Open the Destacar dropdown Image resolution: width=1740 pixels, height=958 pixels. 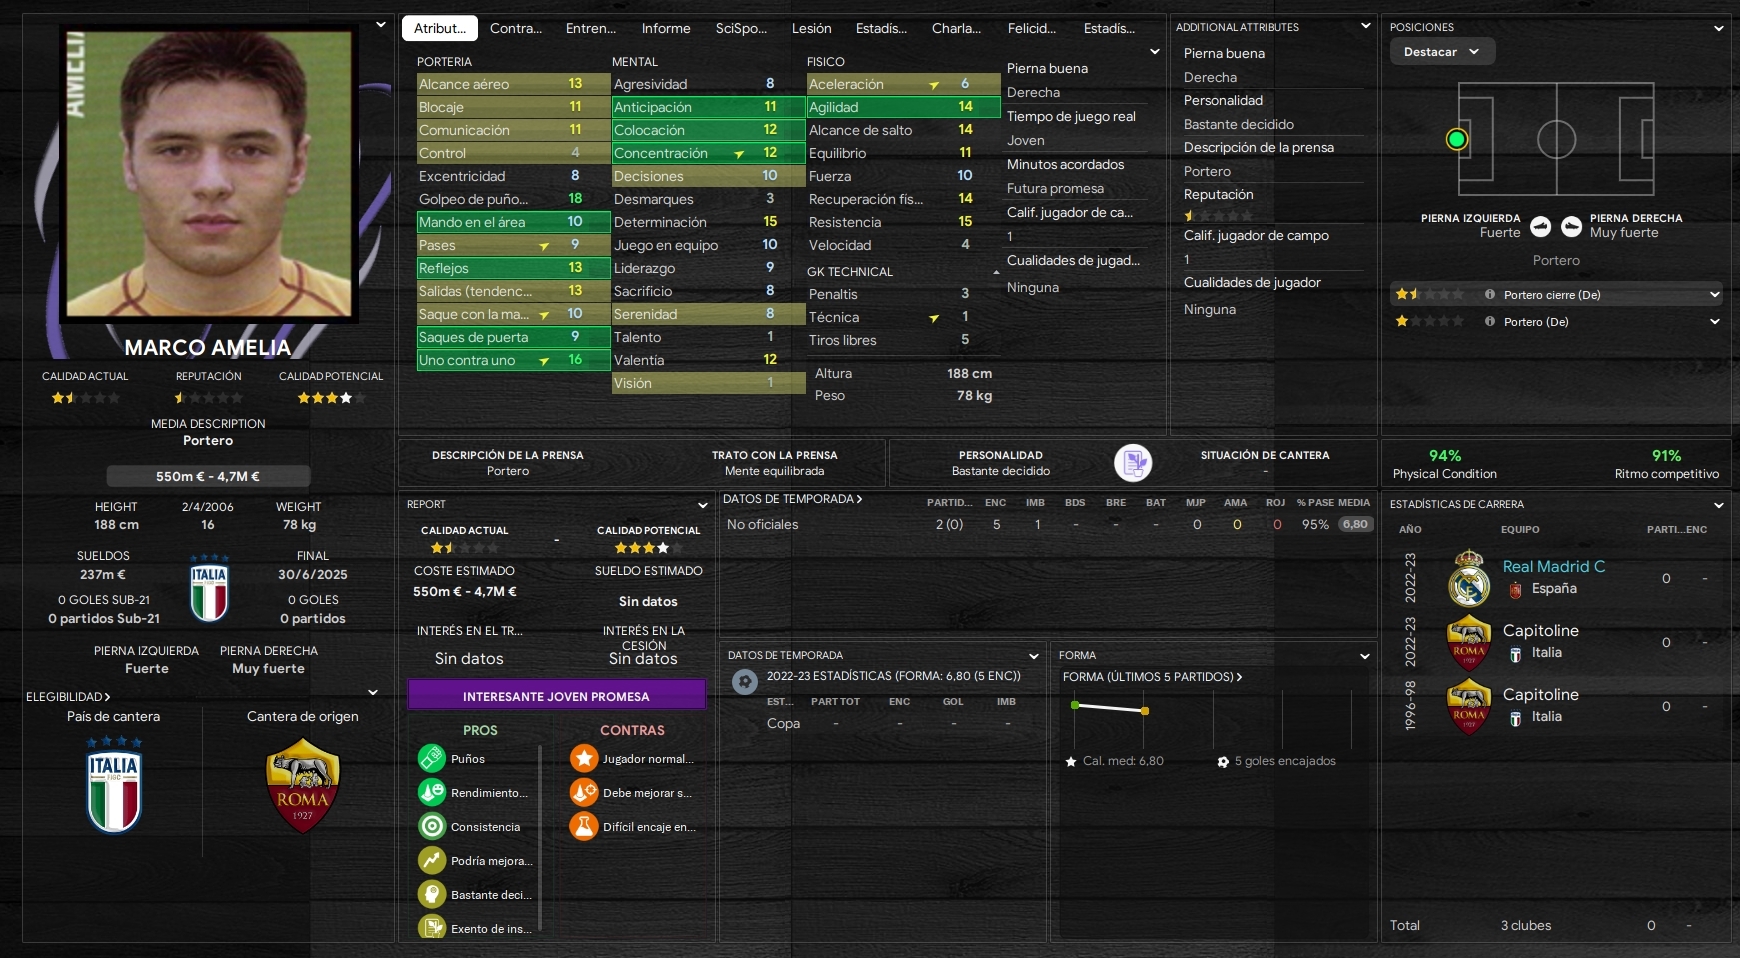pos(1442,52)
